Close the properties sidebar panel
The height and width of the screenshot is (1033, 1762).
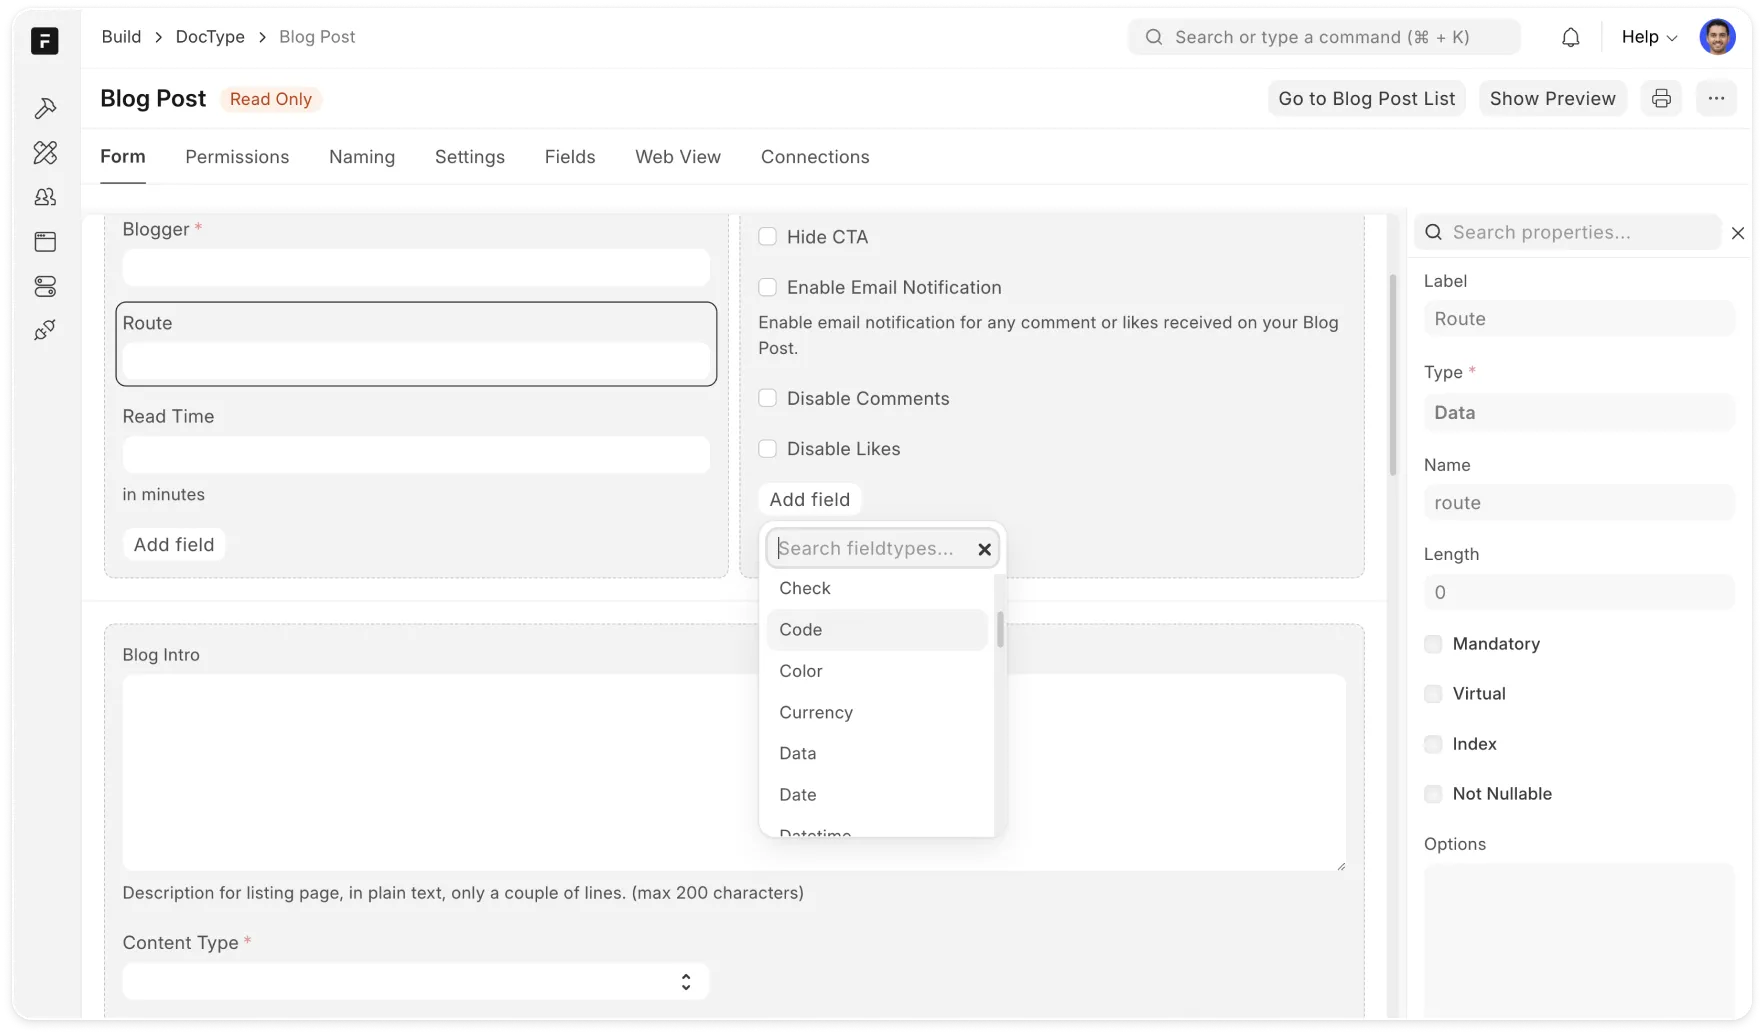pyautogui.click(x=1738, y=233)
